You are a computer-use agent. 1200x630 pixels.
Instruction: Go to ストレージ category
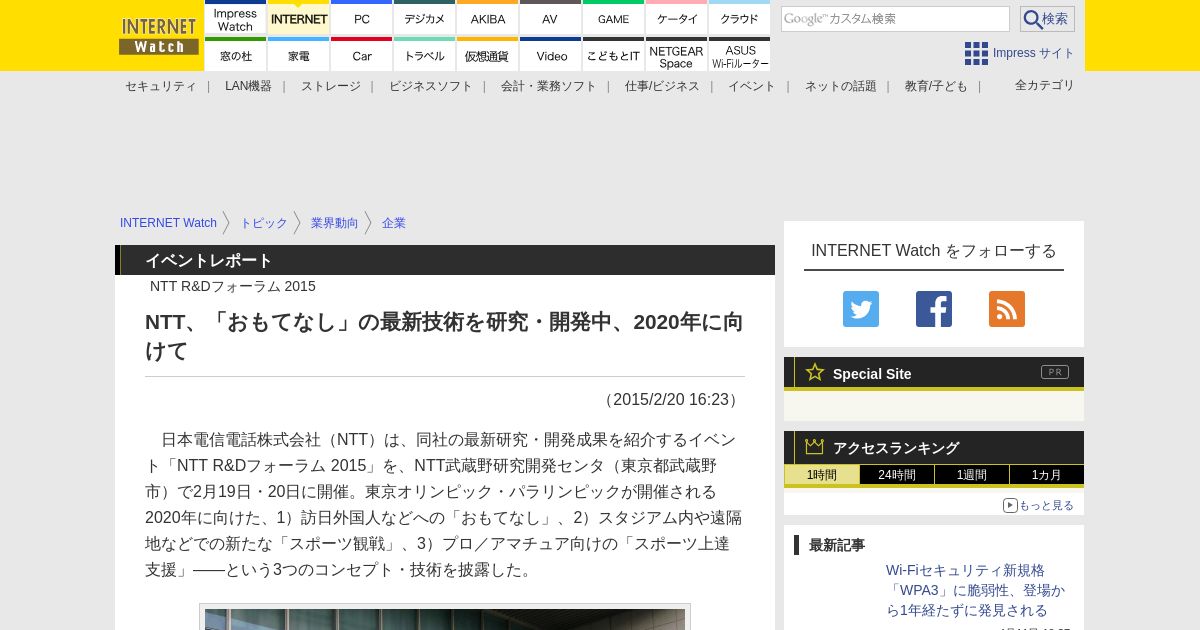click(331, 86)
